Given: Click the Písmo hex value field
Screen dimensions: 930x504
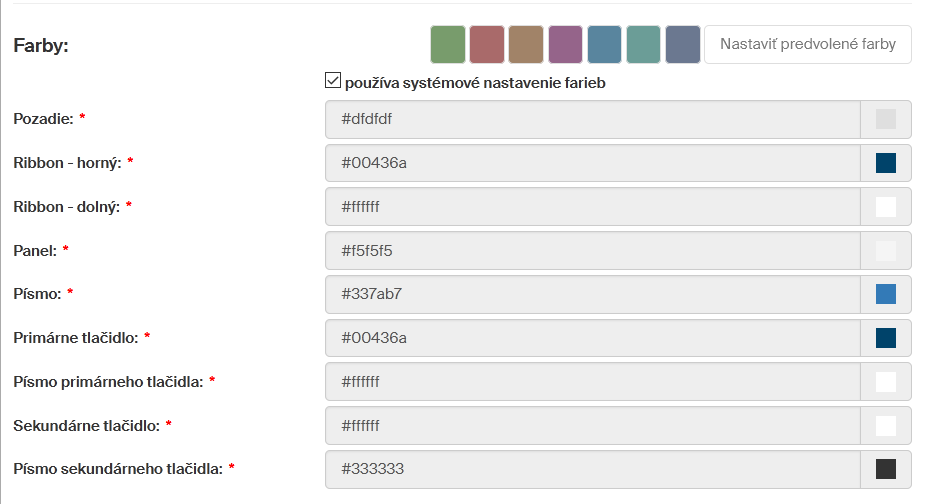Looking at the screenshot, I should click(x=593, y=294).
